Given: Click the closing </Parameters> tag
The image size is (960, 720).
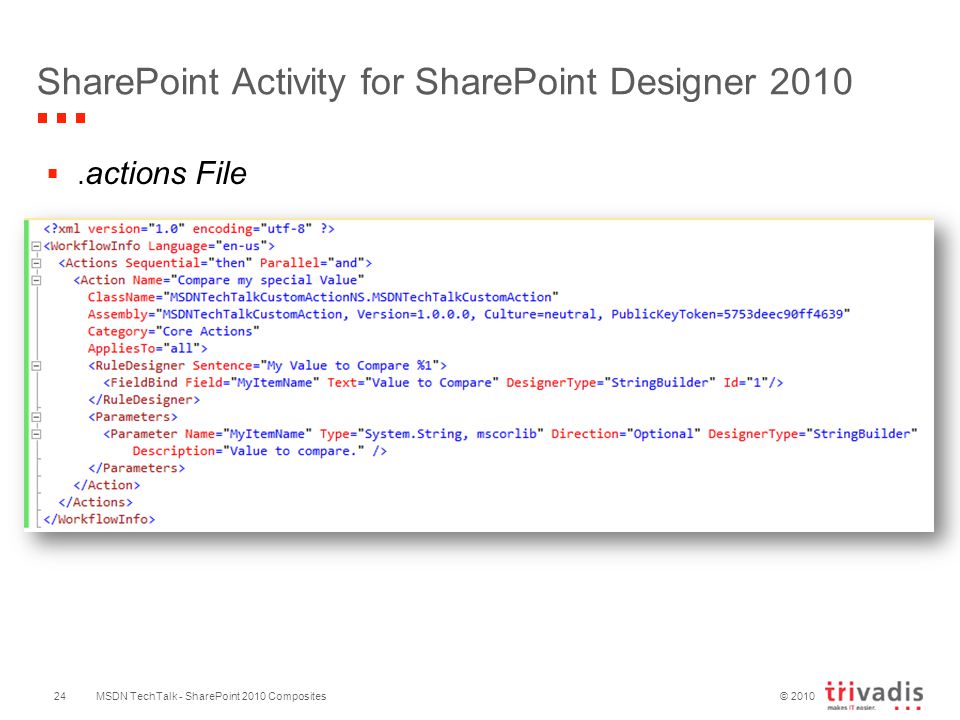Looking at the screenshot, I should click(x=137, y=468).
